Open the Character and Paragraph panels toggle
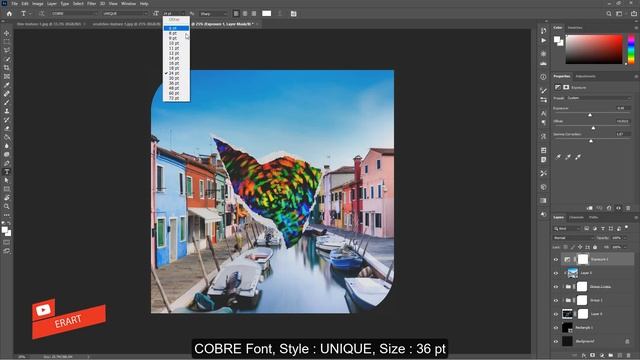 (293, 13)
